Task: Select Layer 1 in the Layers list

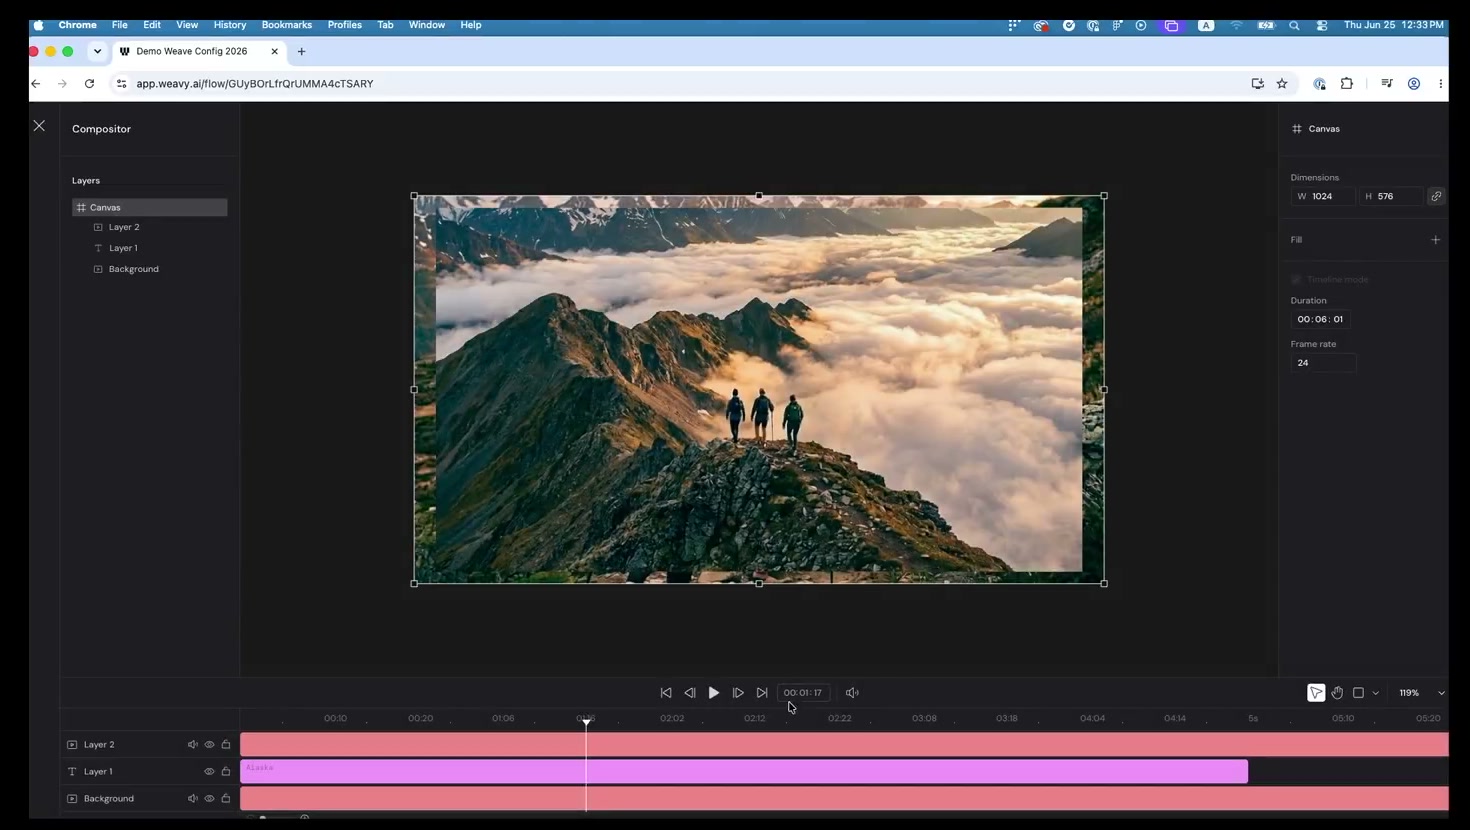Action: tap(123, 248)
